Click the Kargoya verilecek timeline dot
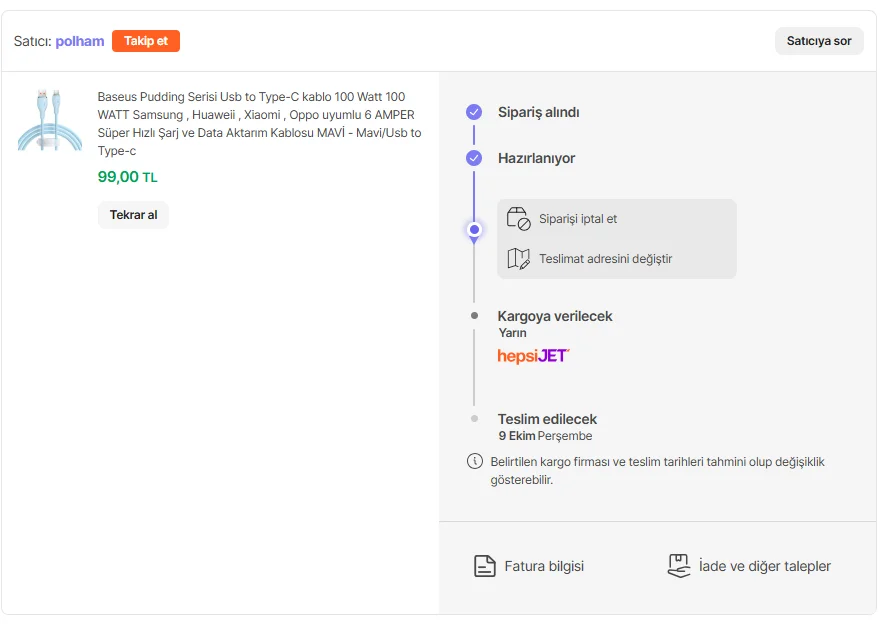This screenshot has height=626, width=888. (474, 316)
